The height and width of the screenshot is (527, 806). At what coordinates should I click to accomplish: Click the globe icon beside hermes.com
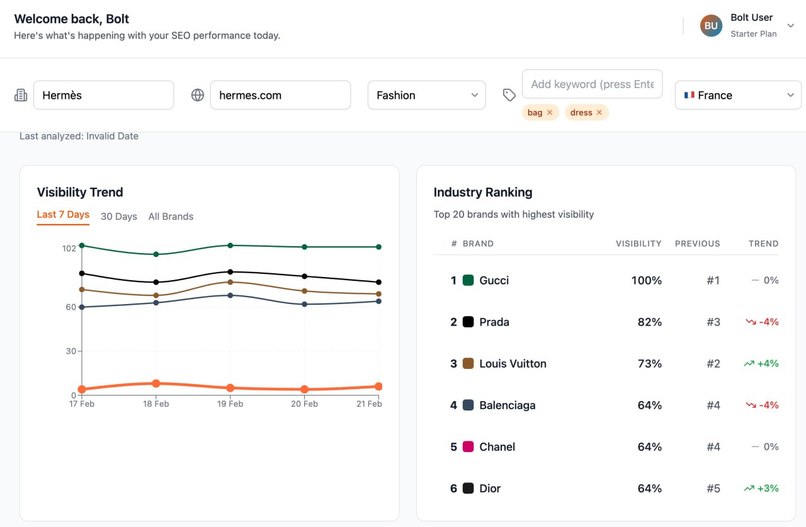pyautogui.click(x=197, y=95)
